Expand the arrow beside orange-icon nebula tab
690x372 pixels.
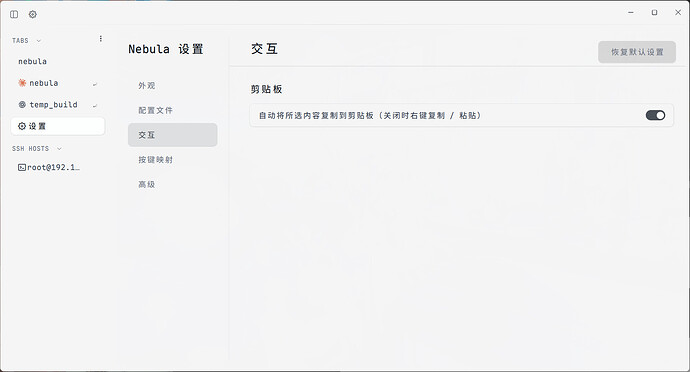pyautogui.click(x=95, y=84)
